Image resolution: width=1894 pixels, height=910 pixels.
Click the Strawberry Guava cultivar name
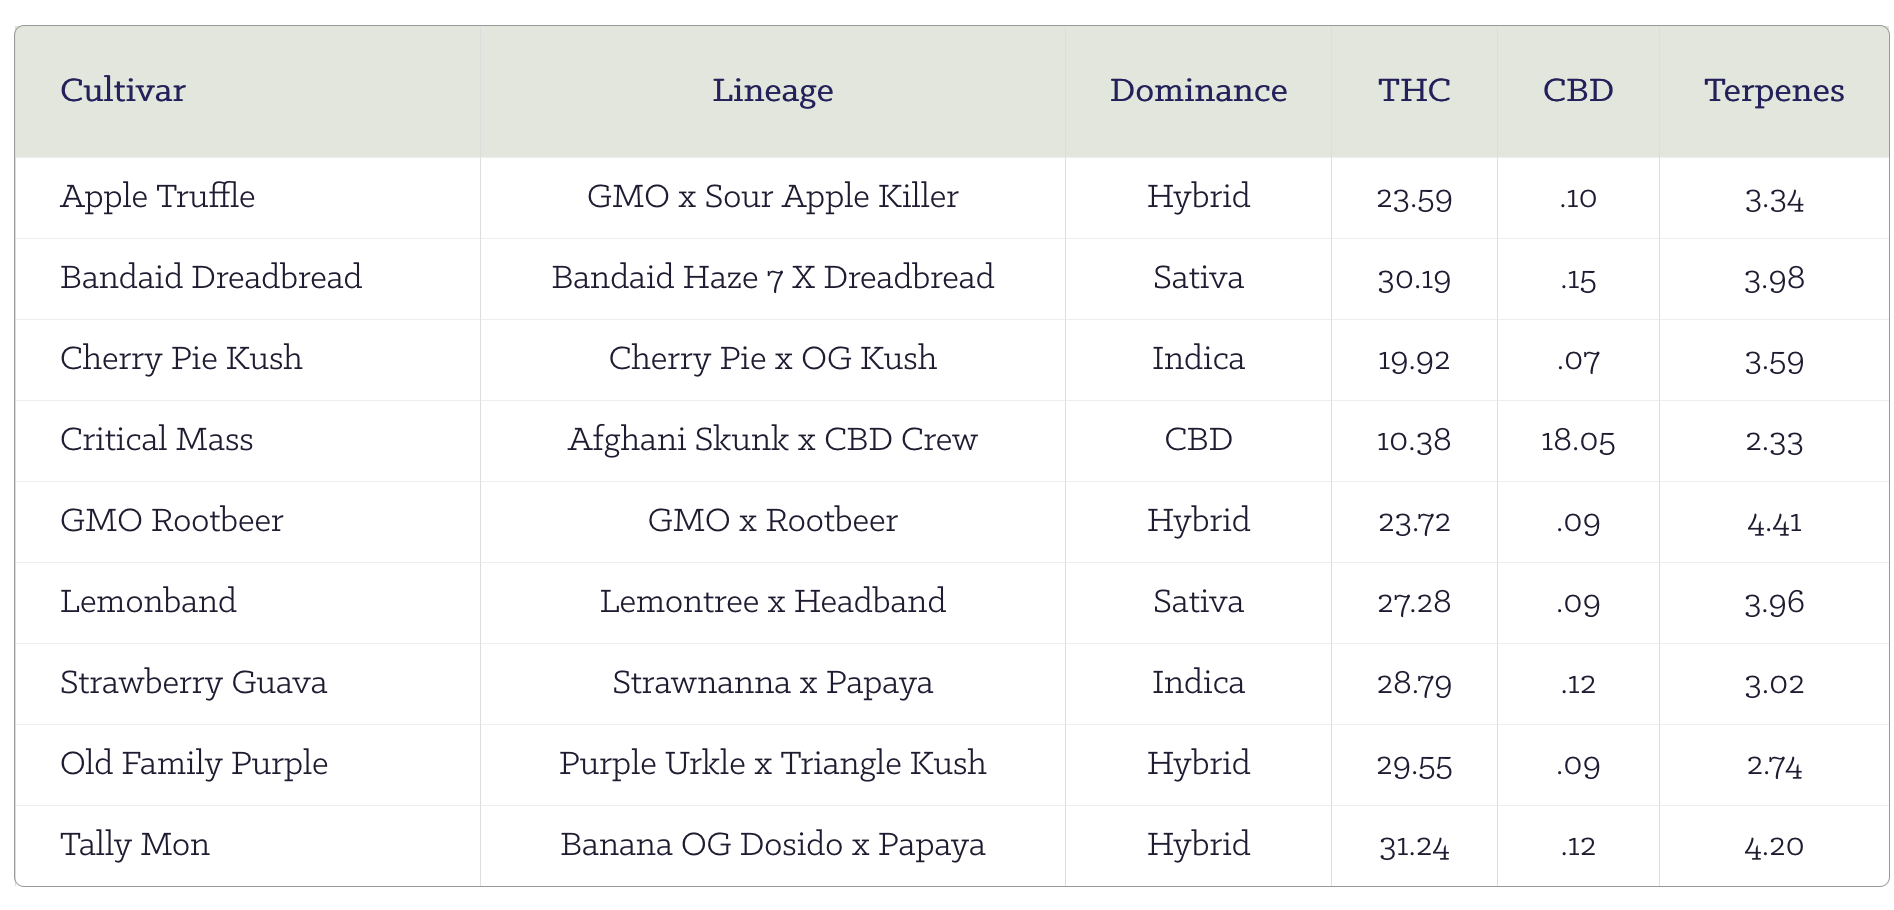click(194, 683)
